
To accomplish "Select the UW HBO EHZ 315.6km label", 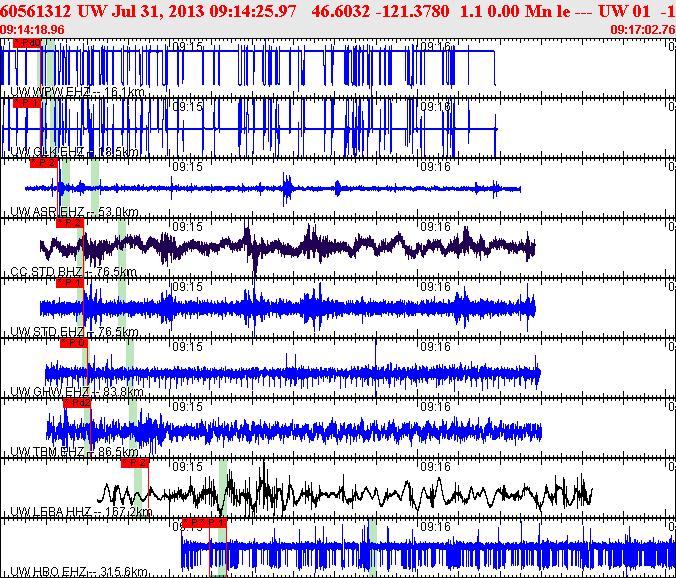I will pos(78,572).
